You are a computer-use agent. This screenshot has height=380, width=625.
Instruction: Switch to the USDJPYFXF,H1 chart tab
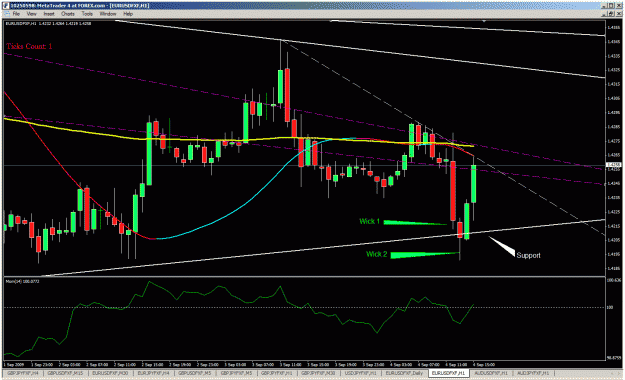click(x=360, y=373)
